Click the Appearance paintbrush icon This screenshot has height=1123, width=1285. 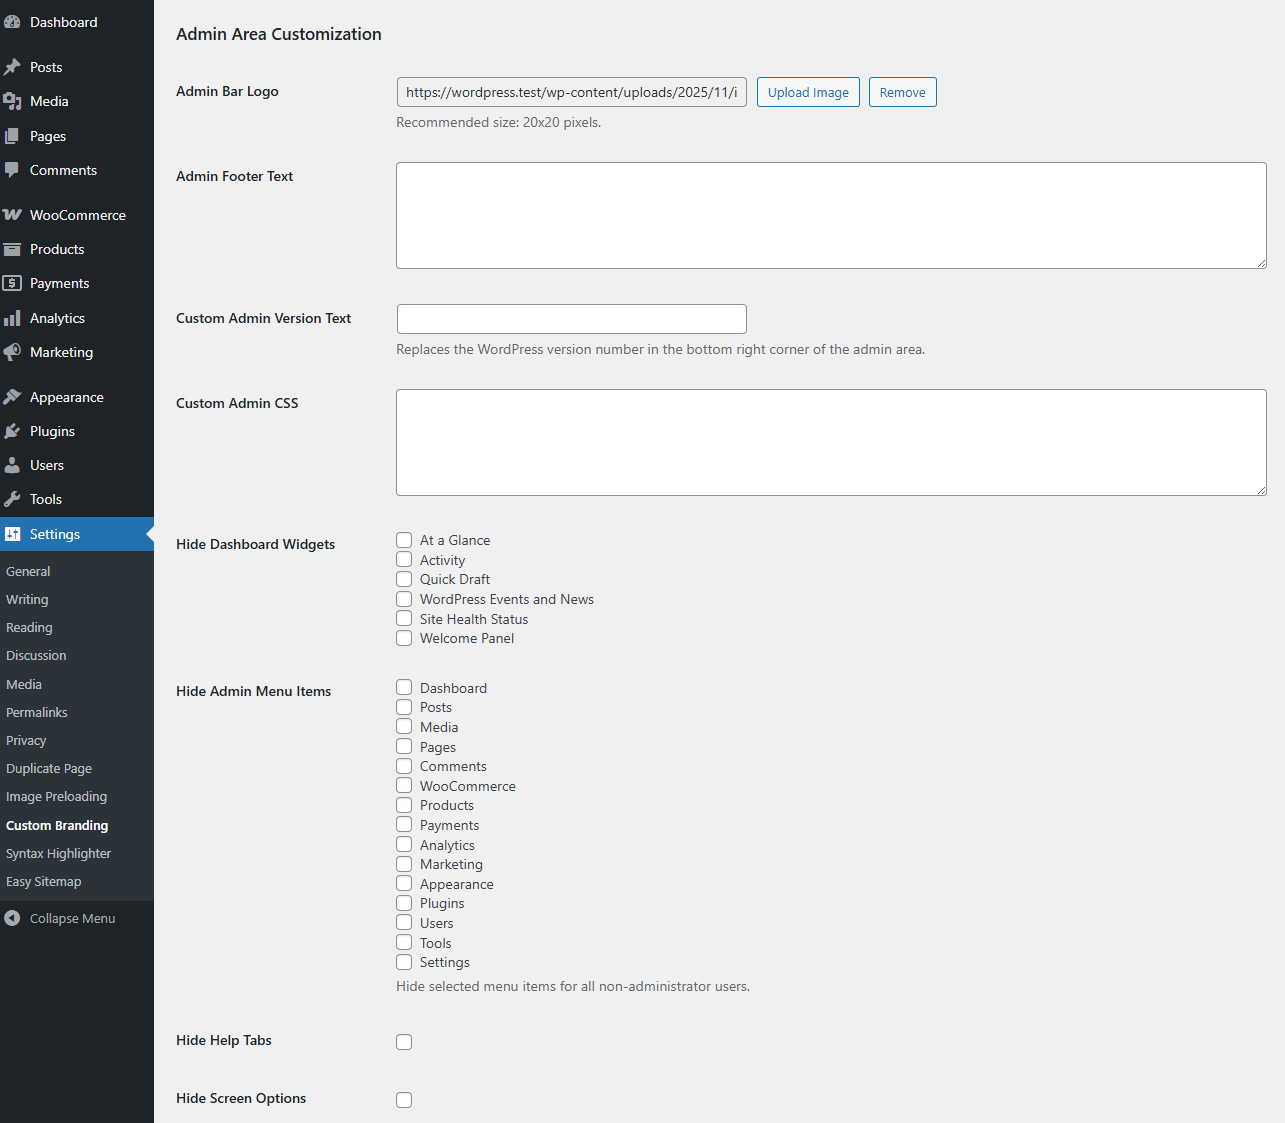pyautogui.click(x=12, y=397)
